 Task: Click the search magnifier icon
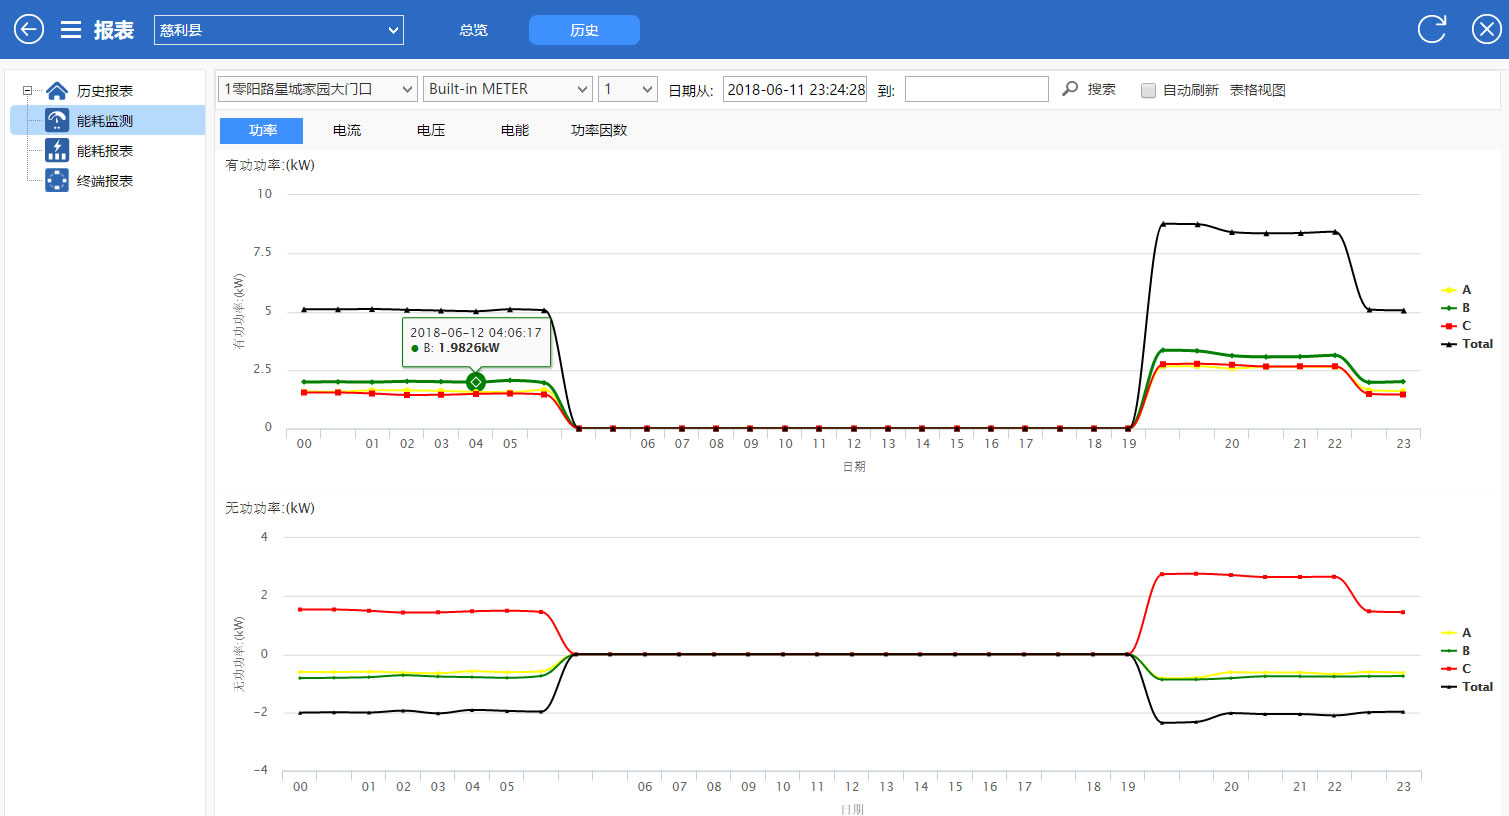tap(1070, 89)
